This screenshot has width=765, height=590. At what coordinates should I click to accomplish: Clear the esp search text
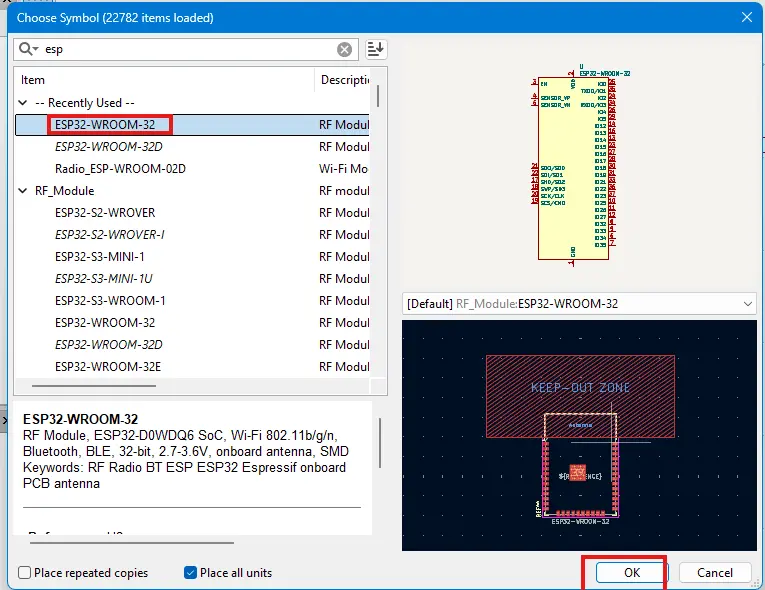pos(344,49)
